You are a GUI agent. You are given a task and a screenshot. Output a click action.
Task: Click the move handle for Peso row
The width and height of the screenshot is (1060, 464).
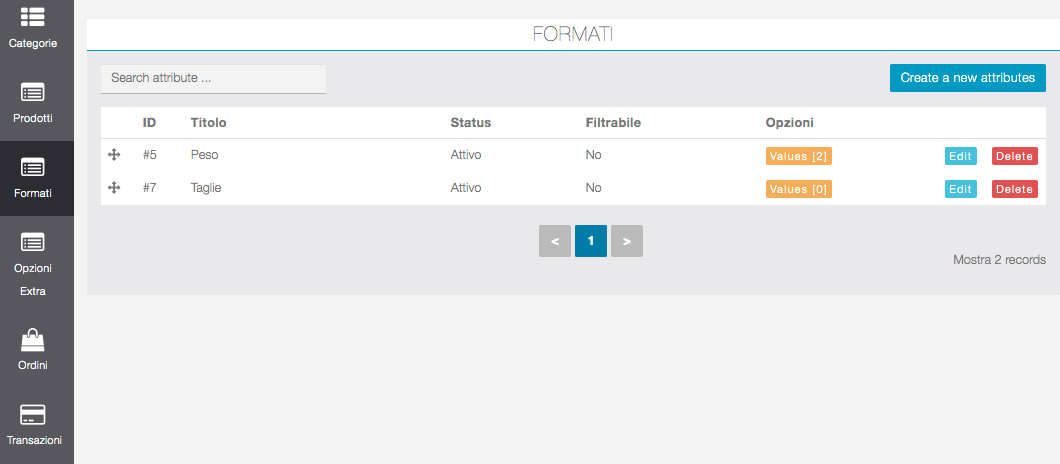pos(114,155)
